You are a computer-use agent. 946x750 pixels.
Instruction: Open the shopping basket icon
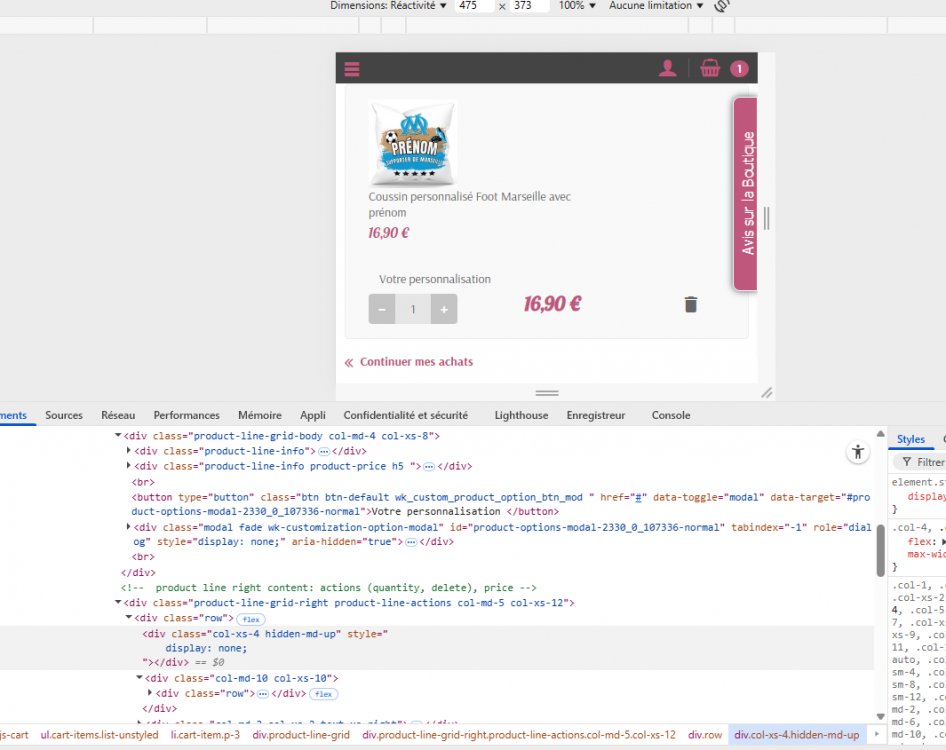click(710, 68)
